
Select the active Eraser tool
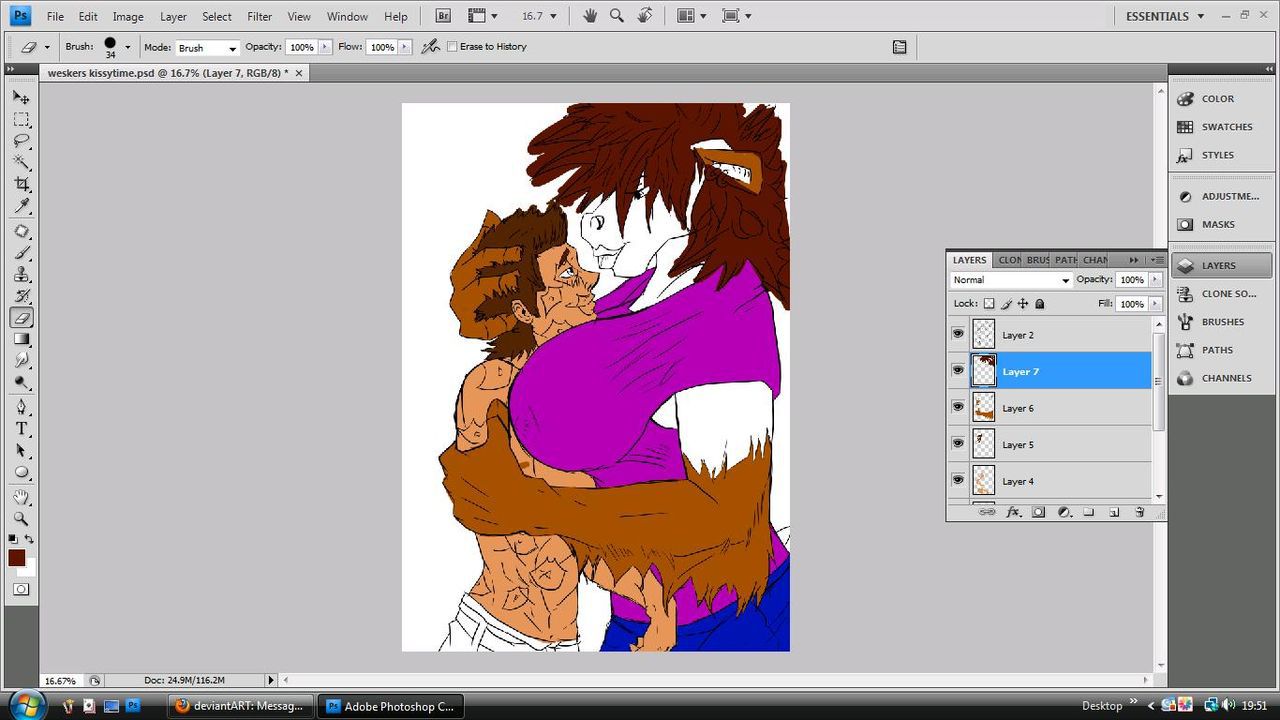click(21, 318)
